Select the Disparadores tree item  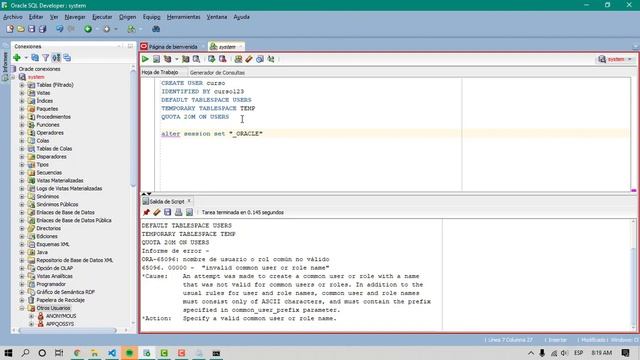point(51,157)
